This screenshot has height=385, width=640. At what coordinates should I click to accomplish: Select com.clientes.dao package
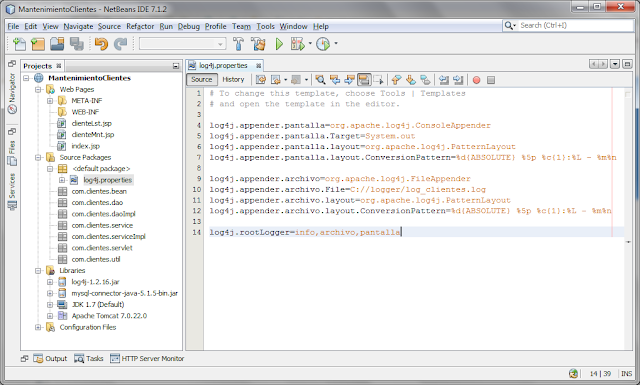97,203
